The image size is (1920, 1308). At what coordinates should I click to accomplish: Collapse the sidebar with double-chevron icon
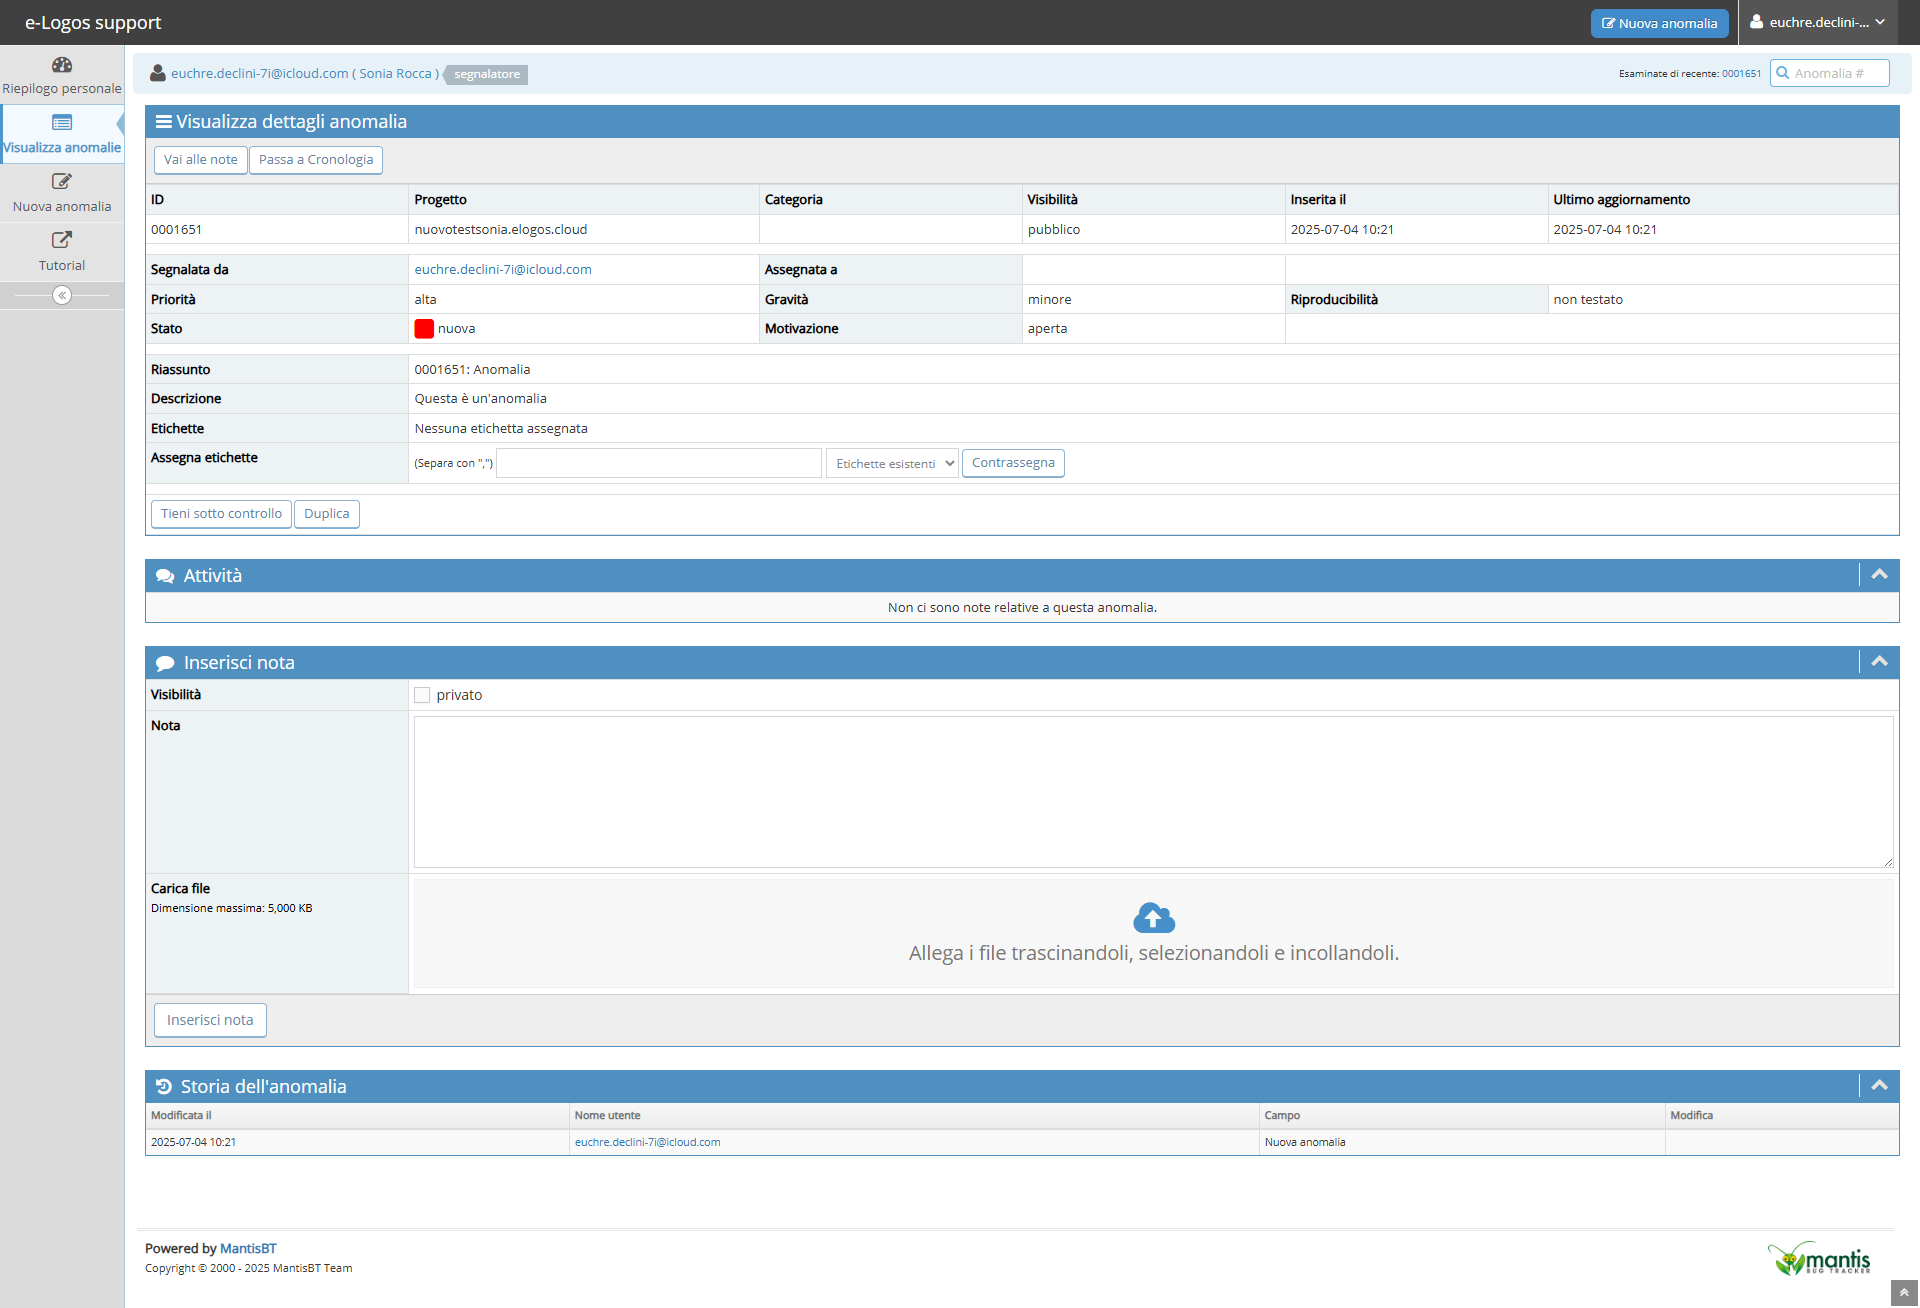[62, 295]
